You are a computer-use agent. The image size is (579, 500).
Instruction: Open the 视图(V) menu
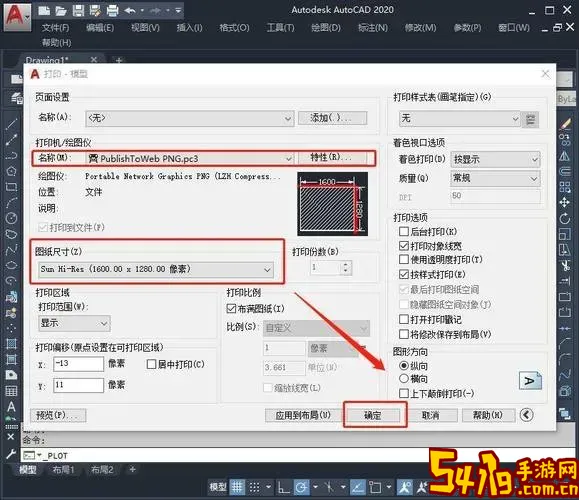point(145,28)
